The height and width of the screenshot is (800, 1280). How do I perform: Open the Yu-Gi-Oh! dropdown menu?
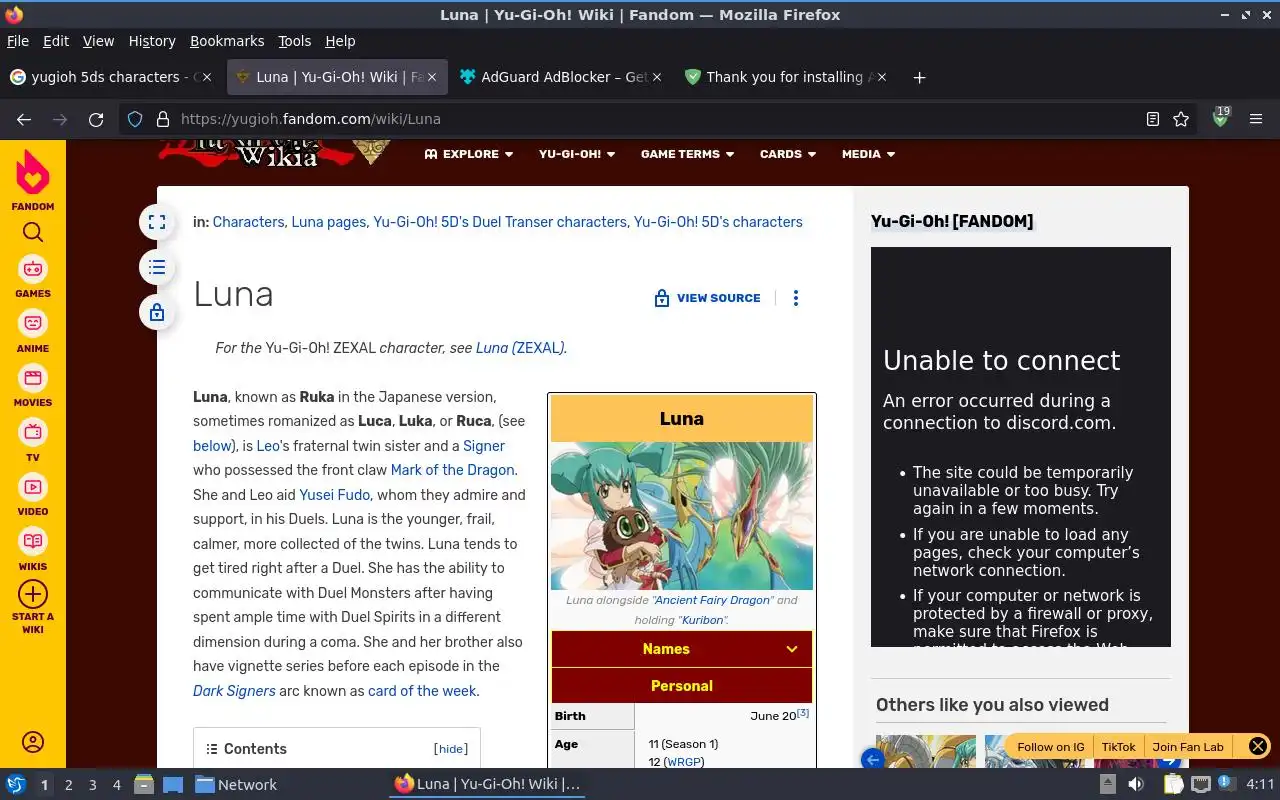click(x=577, y=154)
